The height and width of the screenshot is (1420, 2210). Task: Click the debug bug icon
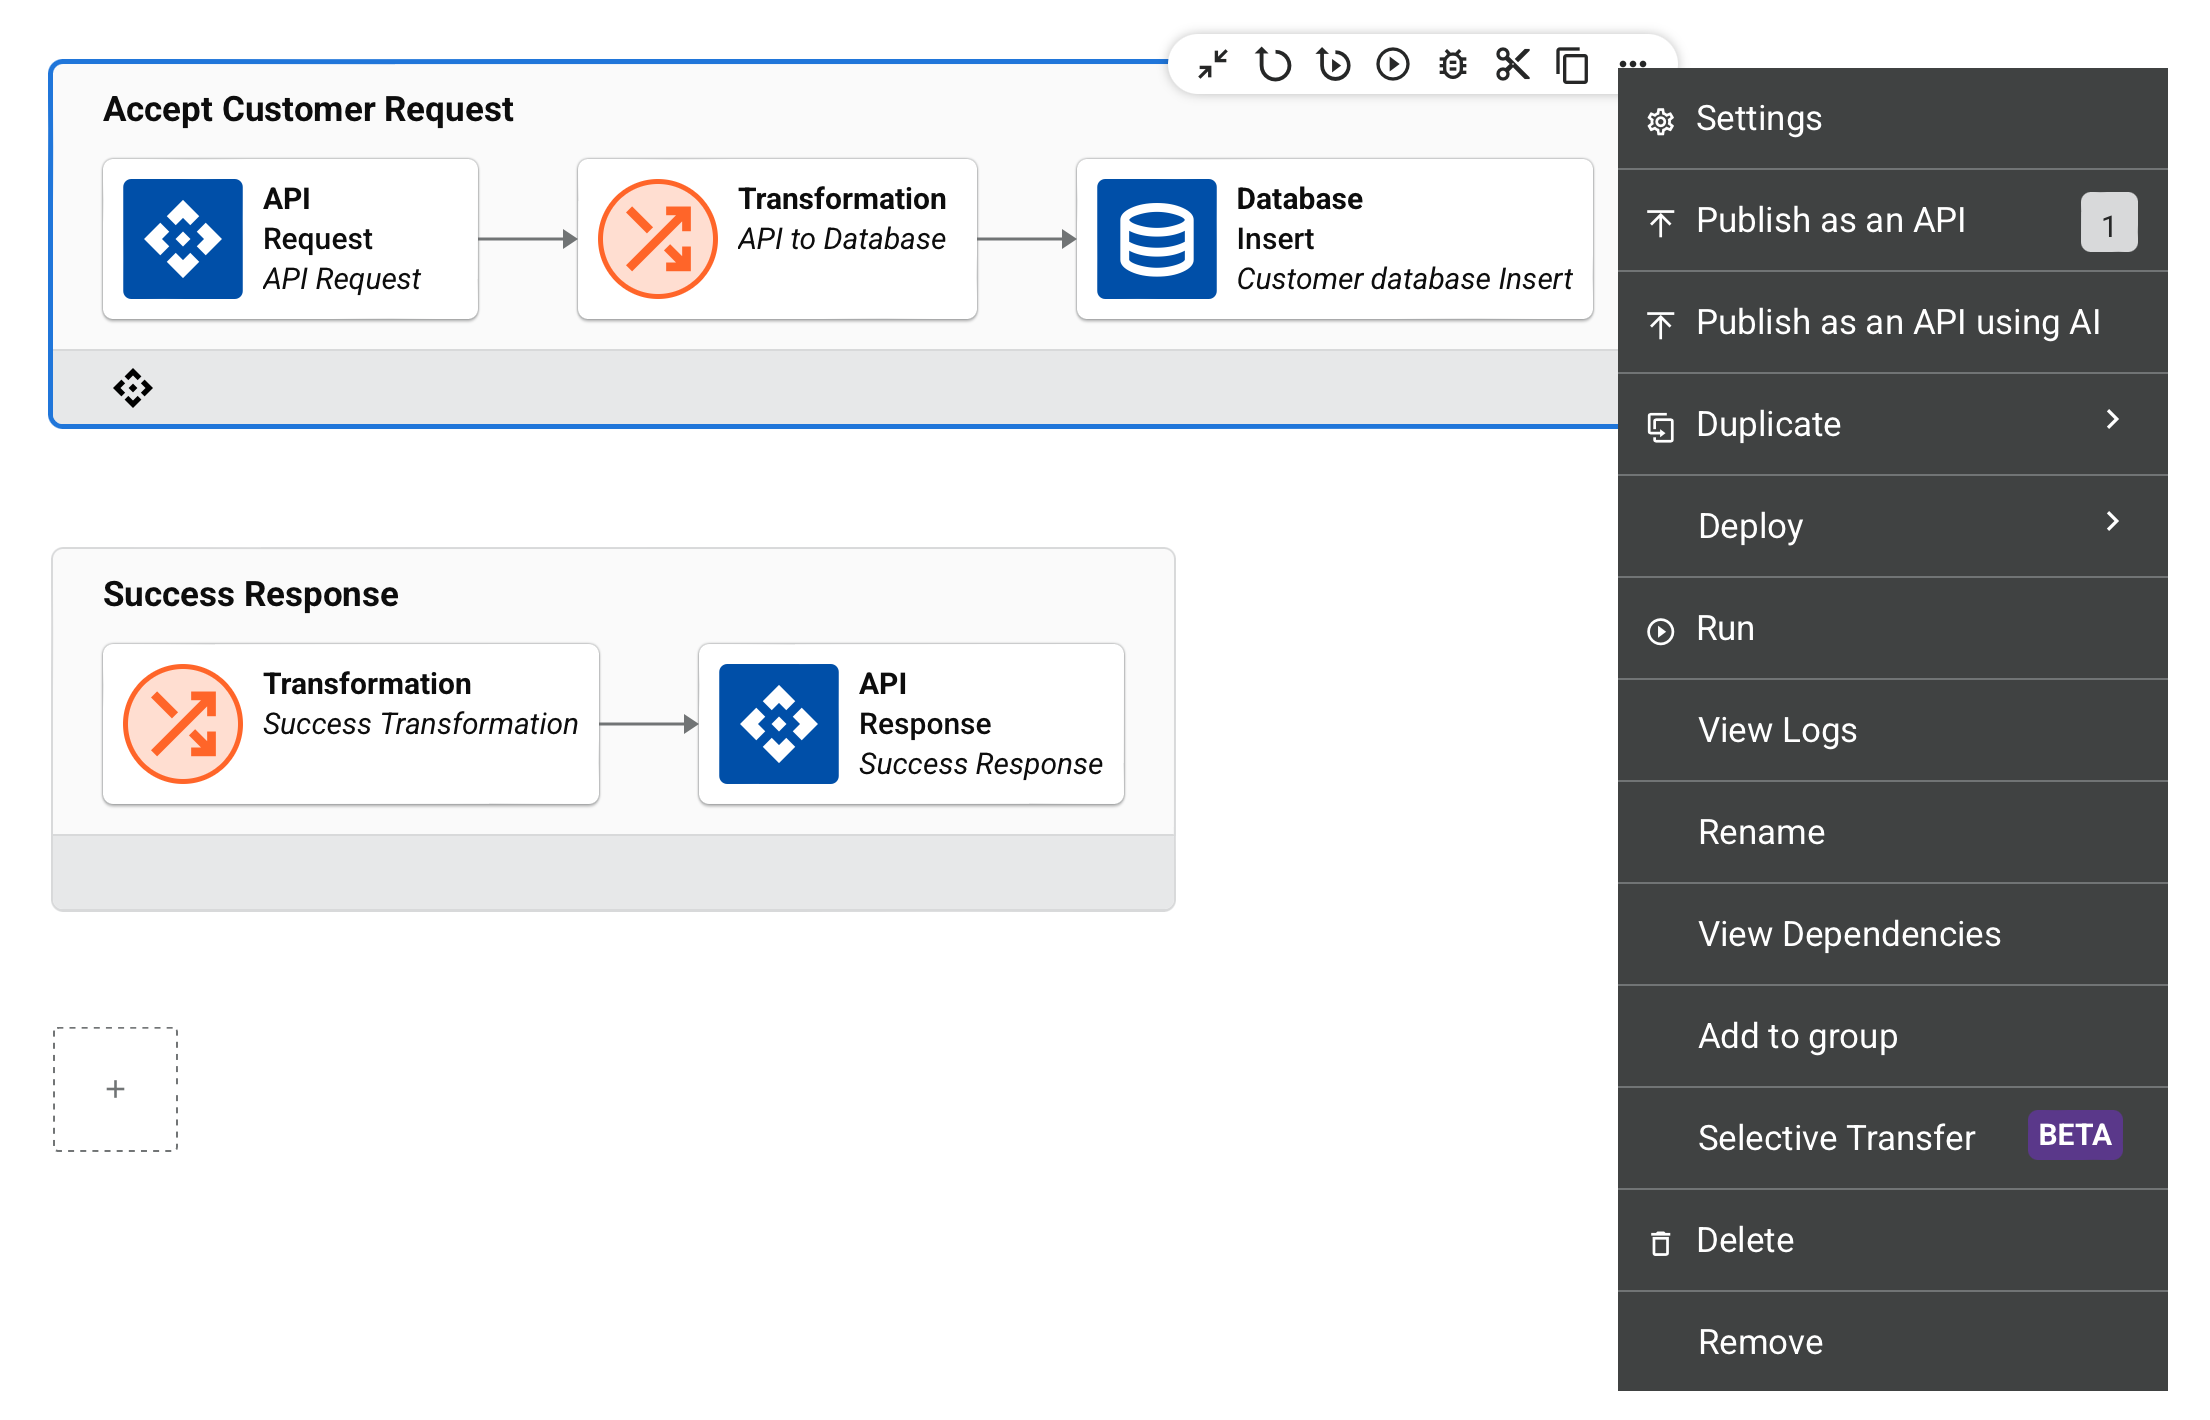pos(1452,65)
